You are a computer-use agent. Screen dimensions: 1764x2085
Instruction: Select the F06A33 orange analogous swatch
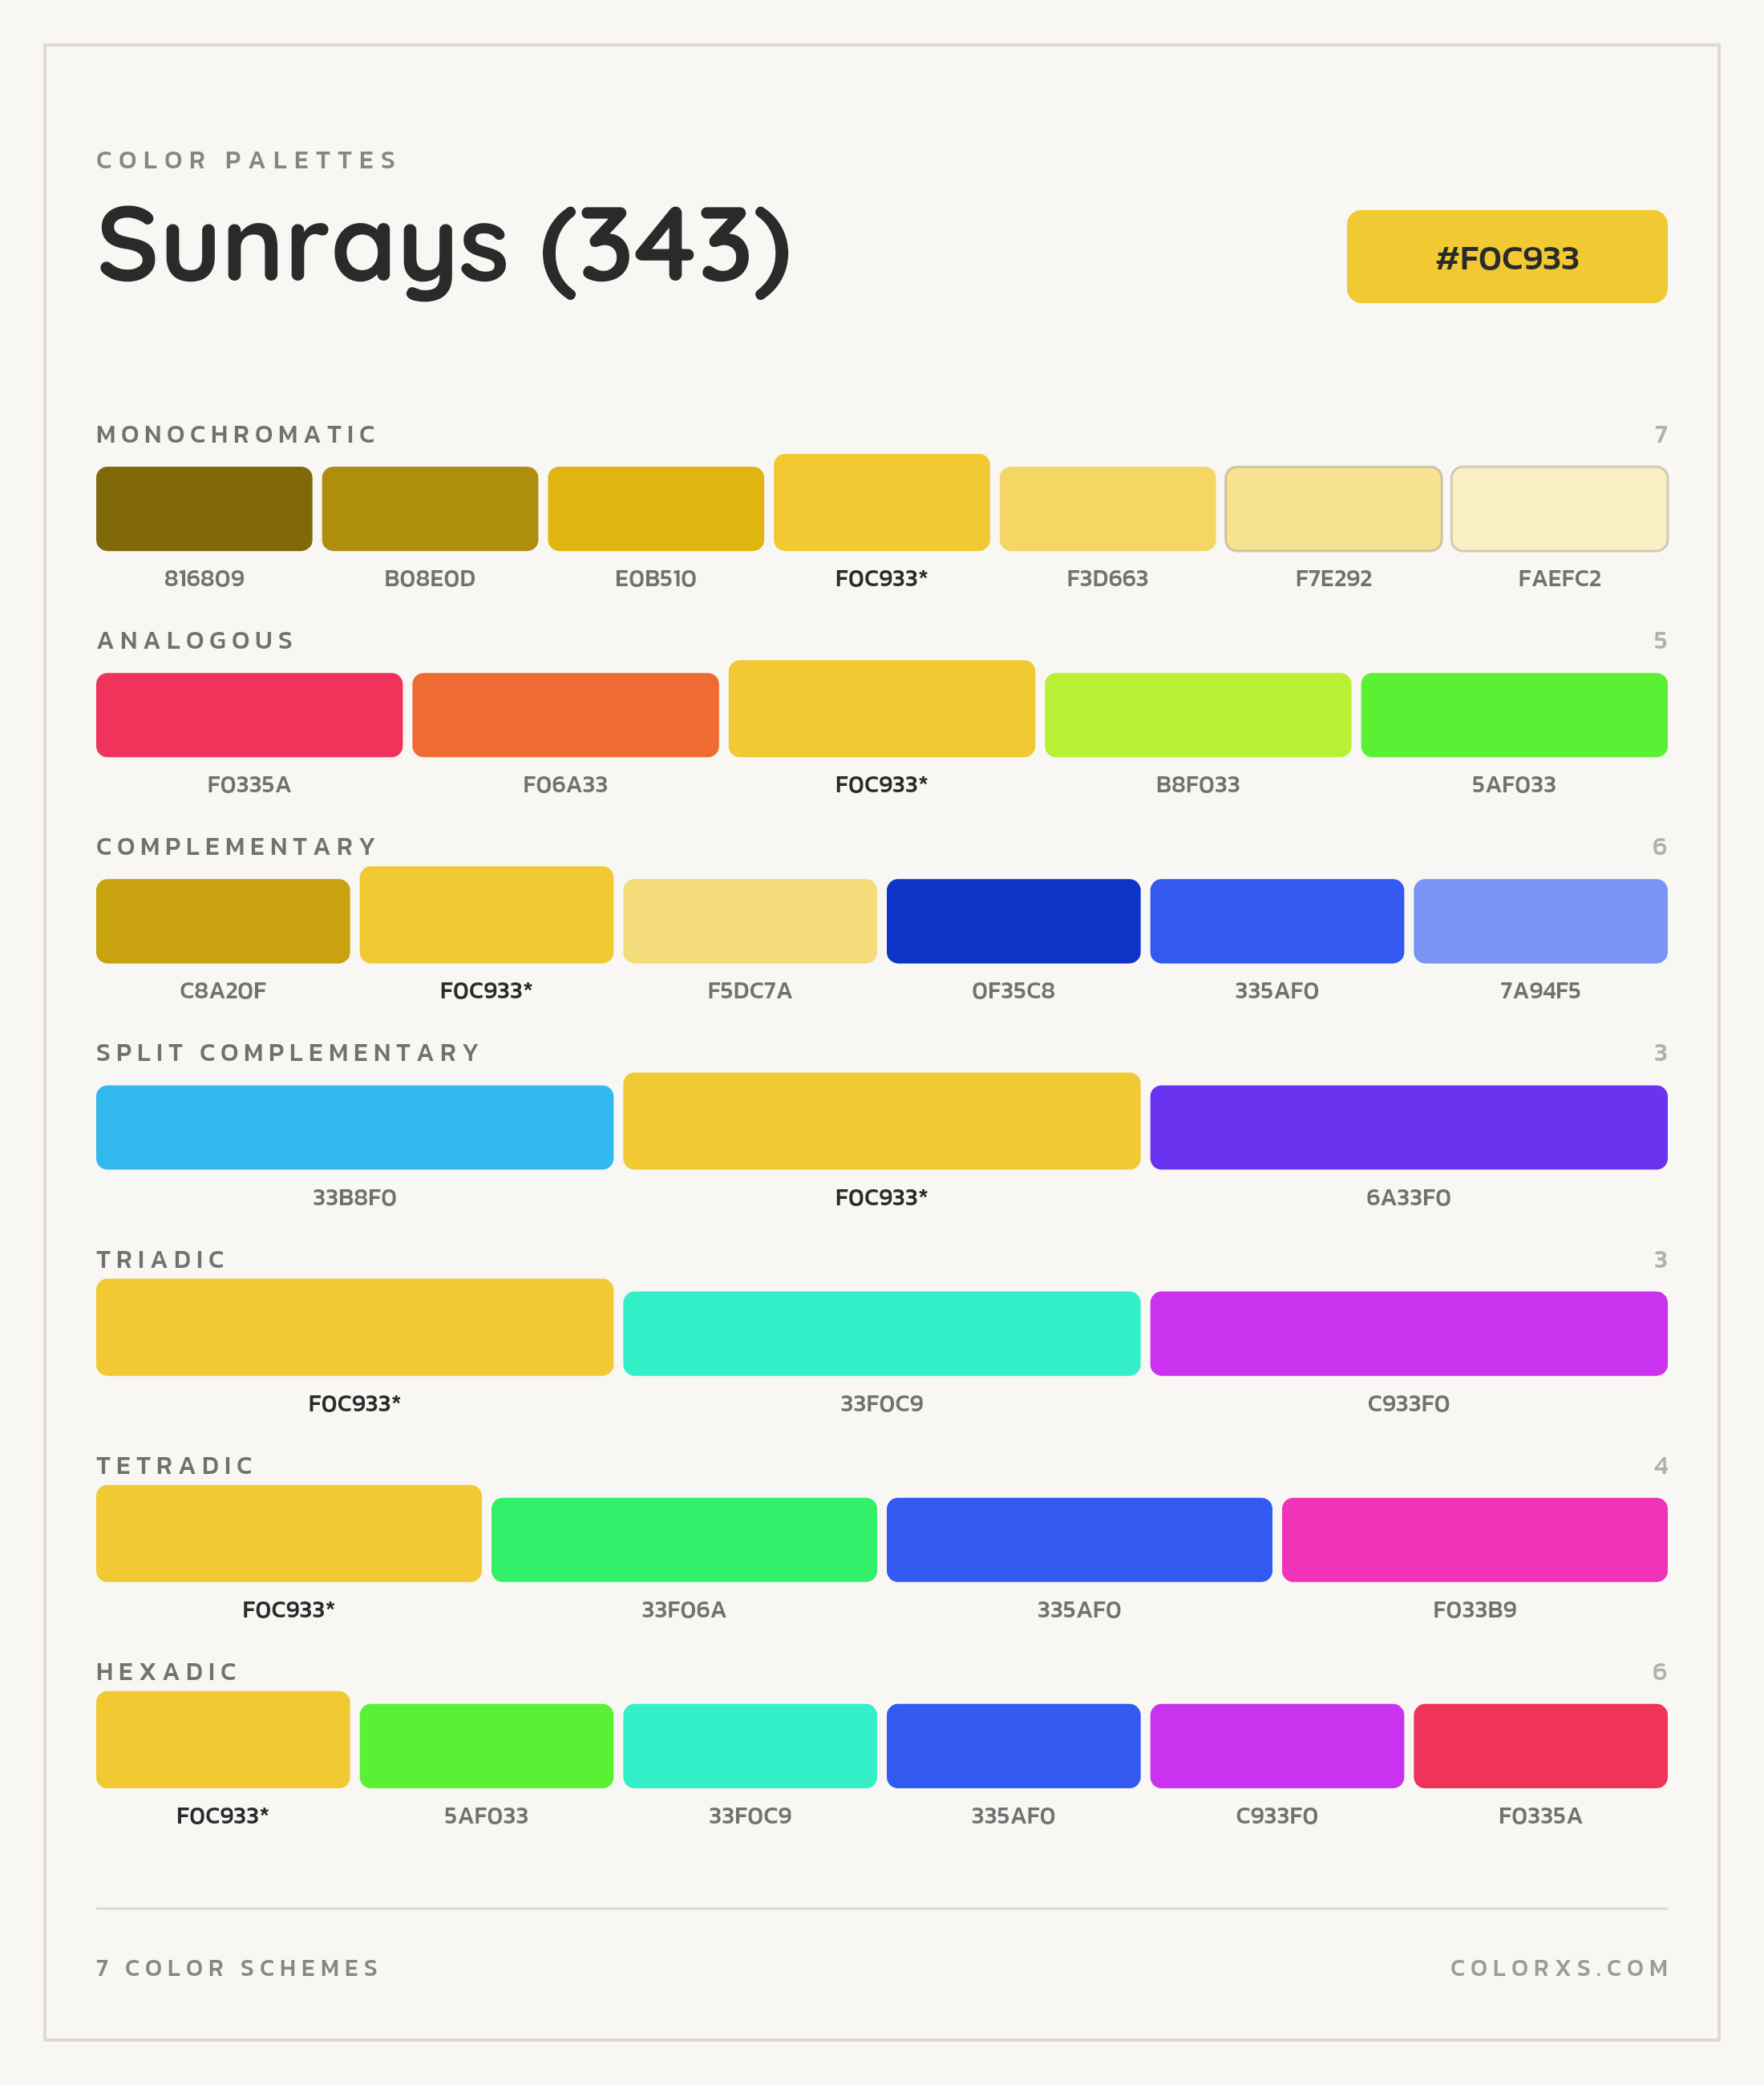coord(565,714)
